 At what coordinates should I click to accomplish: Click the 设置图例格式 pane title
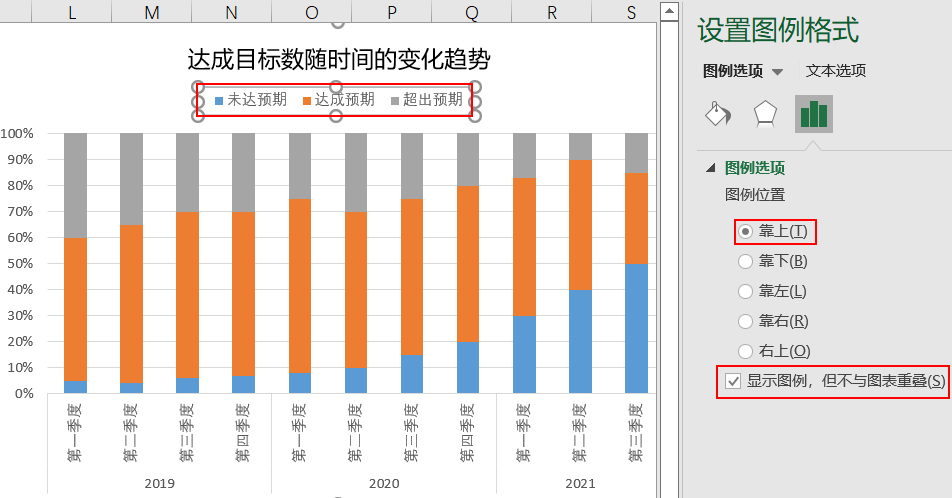click(x=778, y=30)
